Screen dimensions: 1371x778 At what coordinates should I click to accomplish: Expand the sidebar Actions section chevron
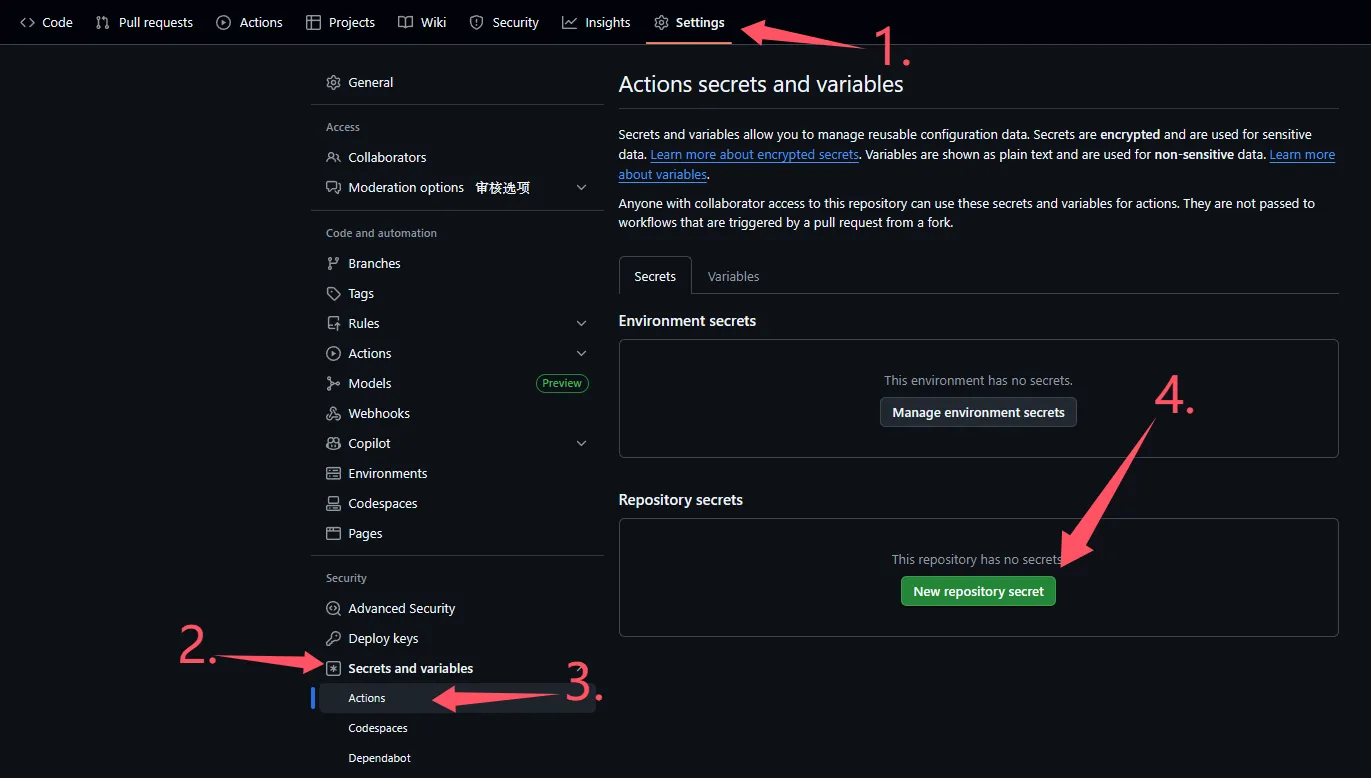tap(582, 354)
